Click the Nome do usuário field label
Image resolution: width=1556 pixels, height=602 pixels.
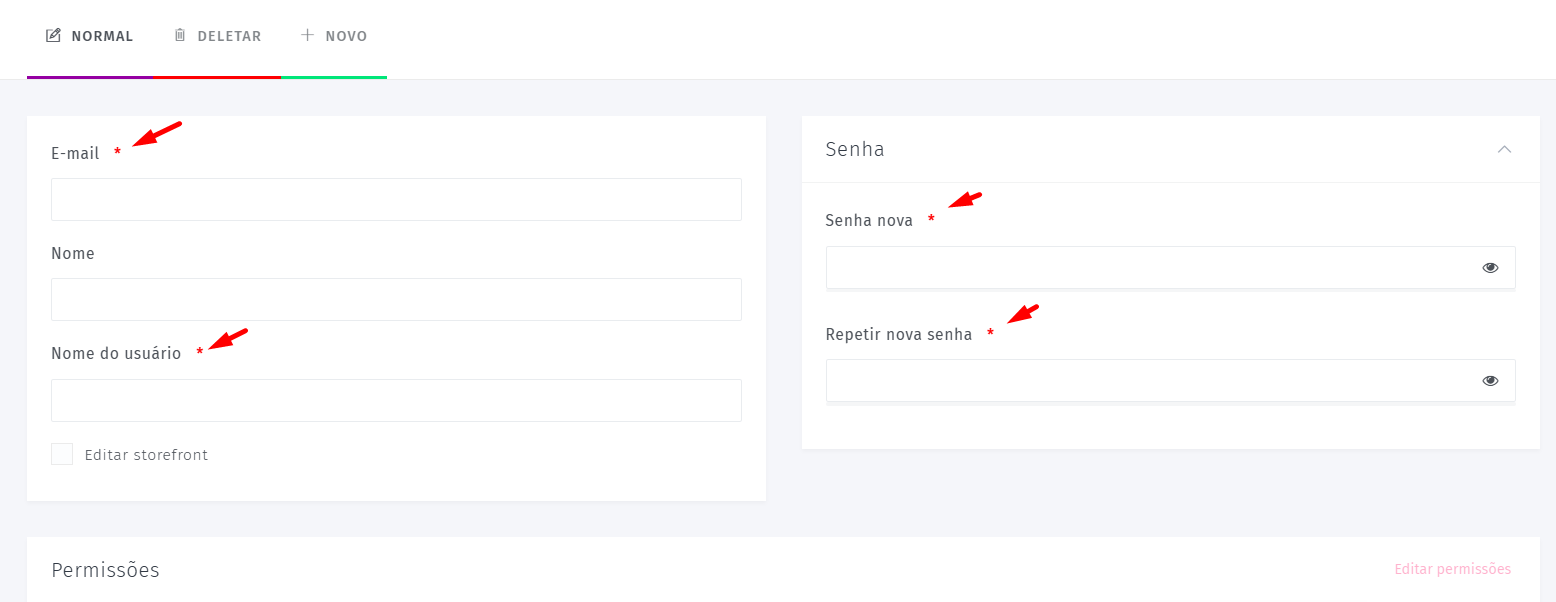116,353
